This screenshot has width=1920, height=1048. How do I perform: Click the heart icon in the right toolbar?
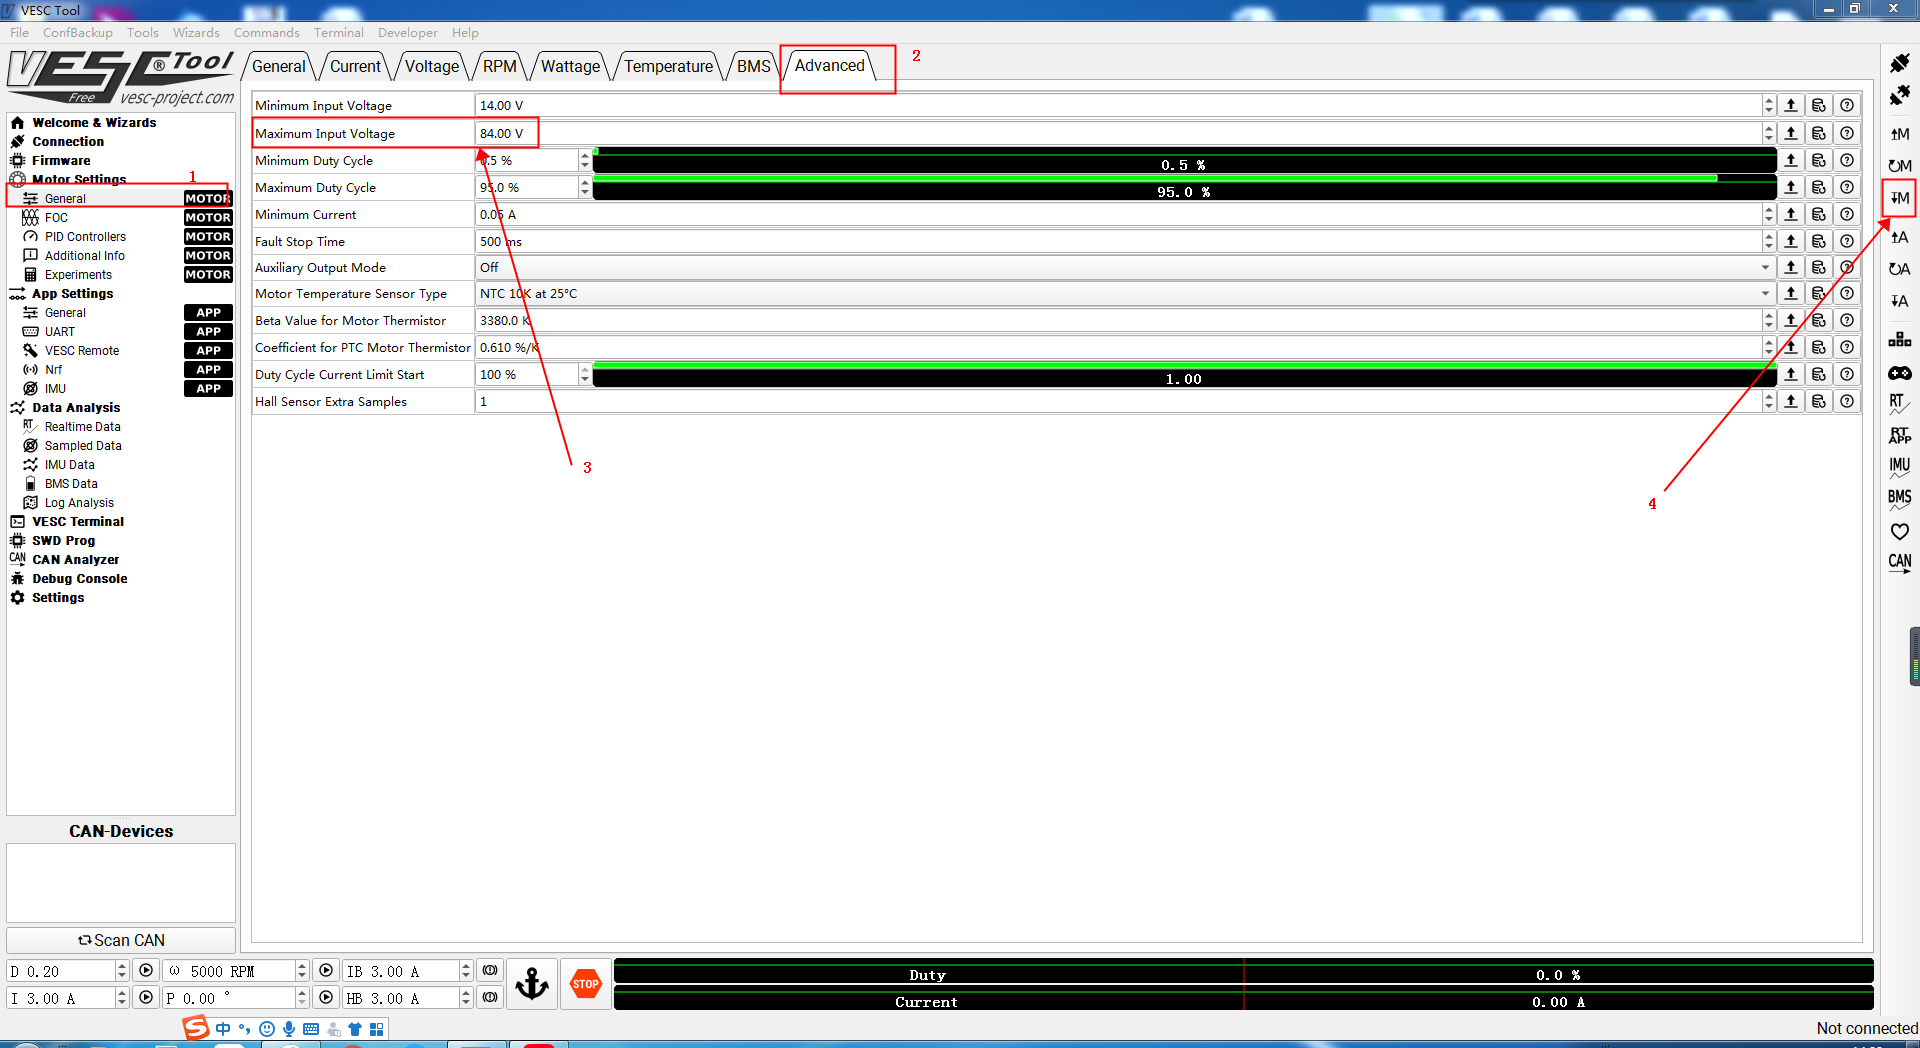pyautogui.click(x=1899, y=532)
